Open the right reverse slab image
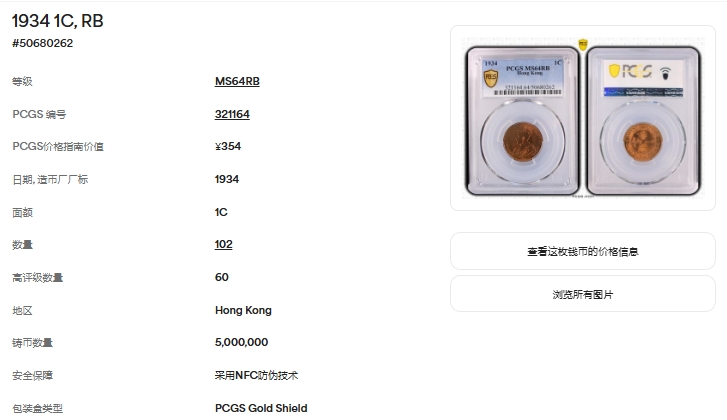The height and width of the screenshot is (420, 727). click(643, 121)
